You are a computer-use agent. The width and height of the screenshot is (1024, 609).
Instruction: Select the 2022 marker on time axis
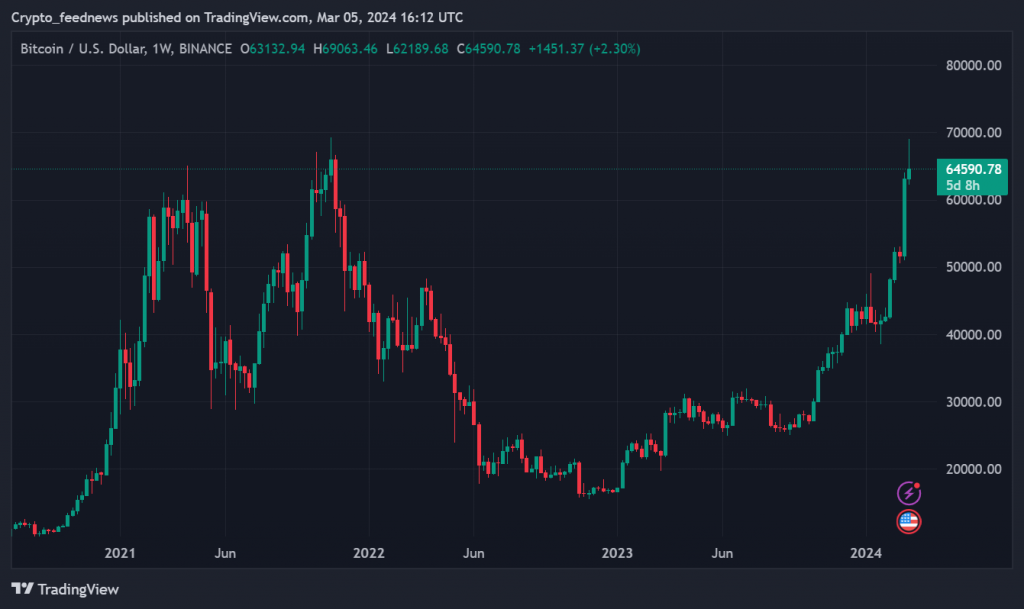click(x=369, y=552)
